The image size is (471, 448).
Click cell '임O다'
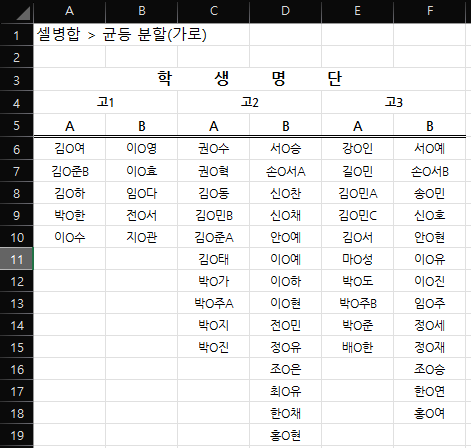[142, 193]
